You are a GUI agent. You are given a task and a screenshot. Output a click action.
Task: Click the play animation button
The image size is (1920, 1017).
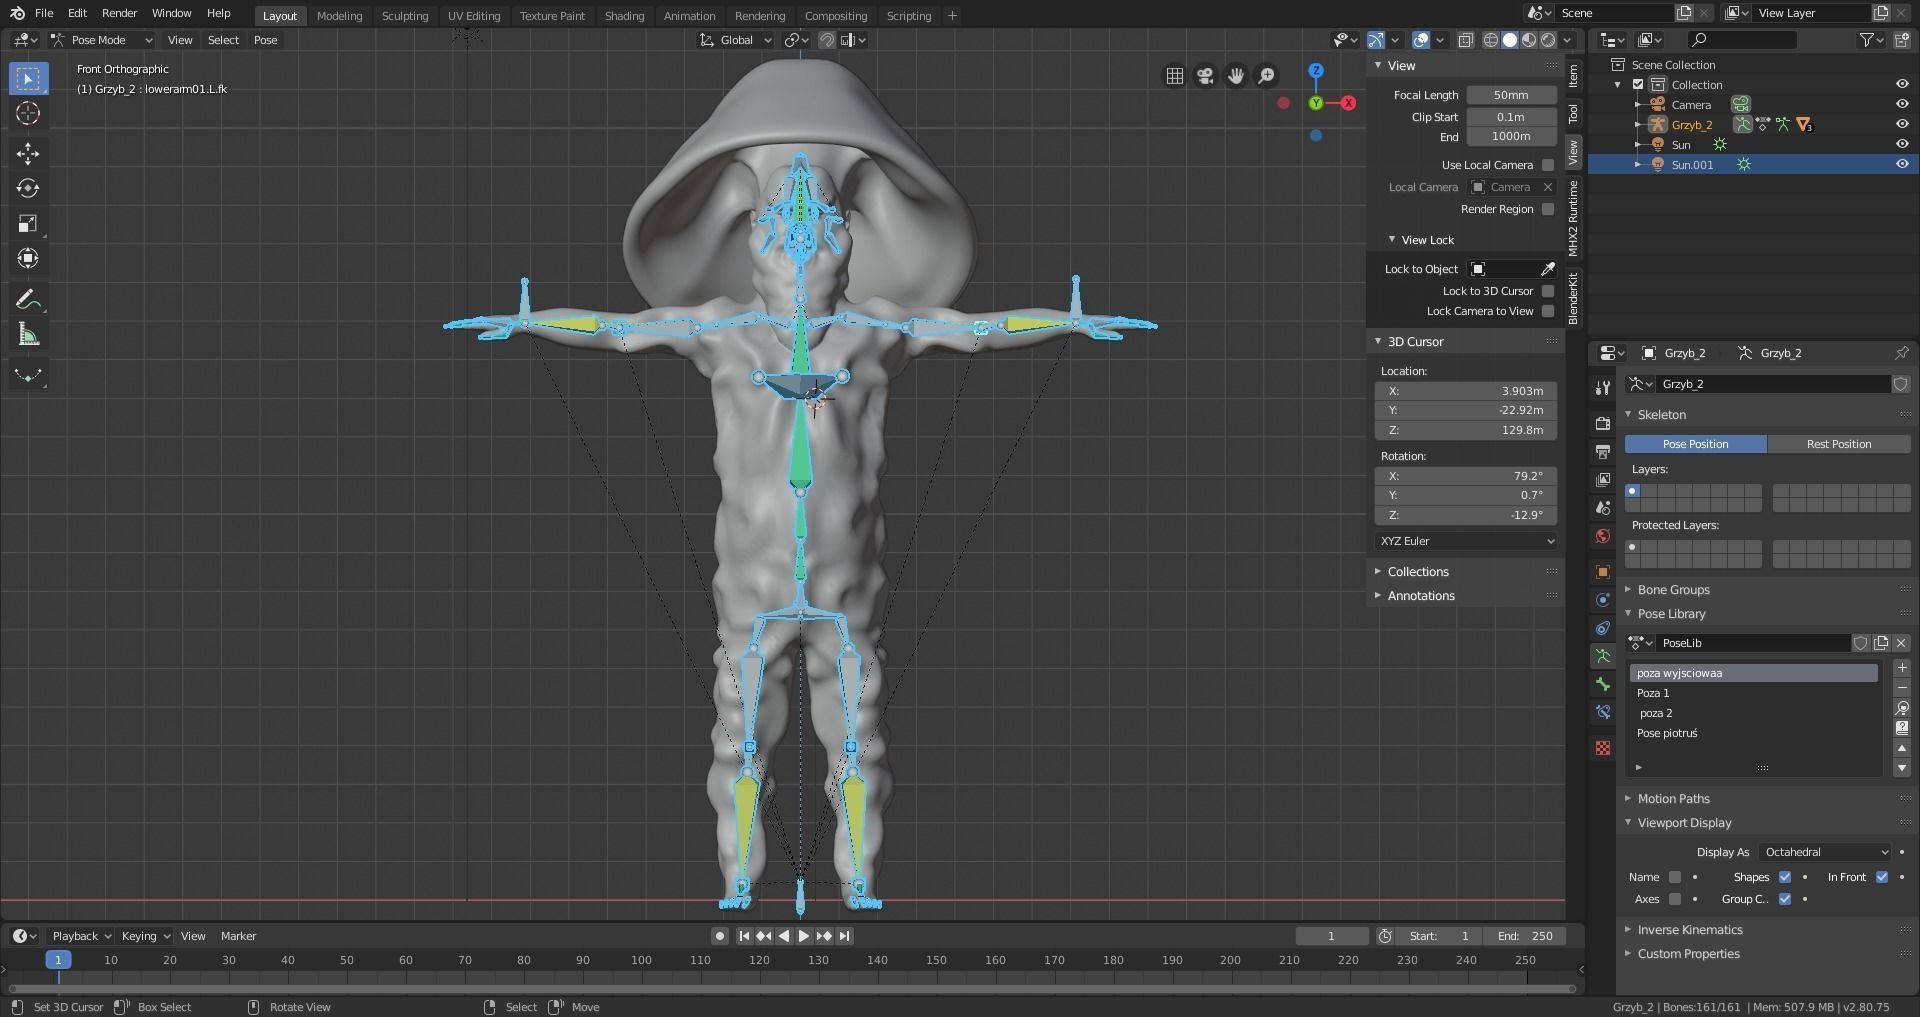[803, 936]
